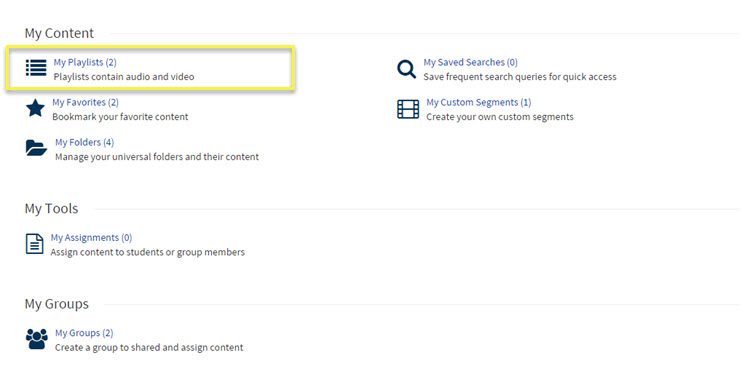Open My Custom Segments (1) link
The width and height of the screenshot is (750, 382).
[478, 102]
